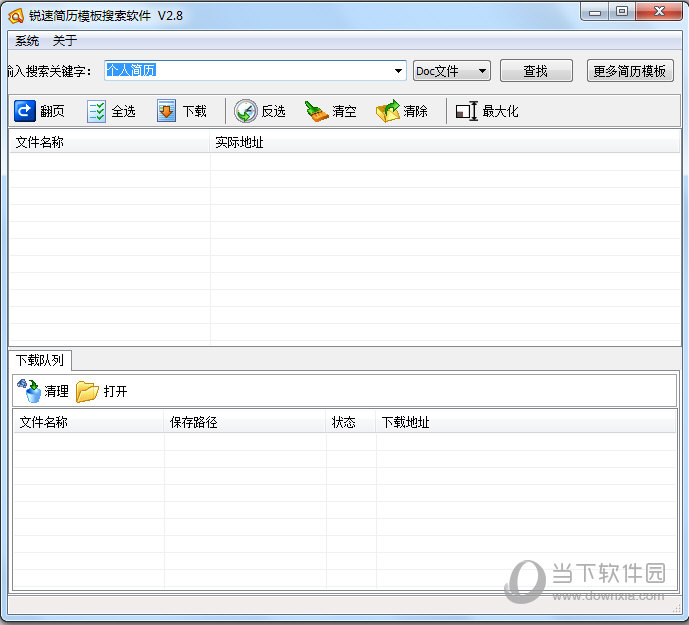Click the app logo in title bar
Screen dimensions: 689x625
pos(16,16)
